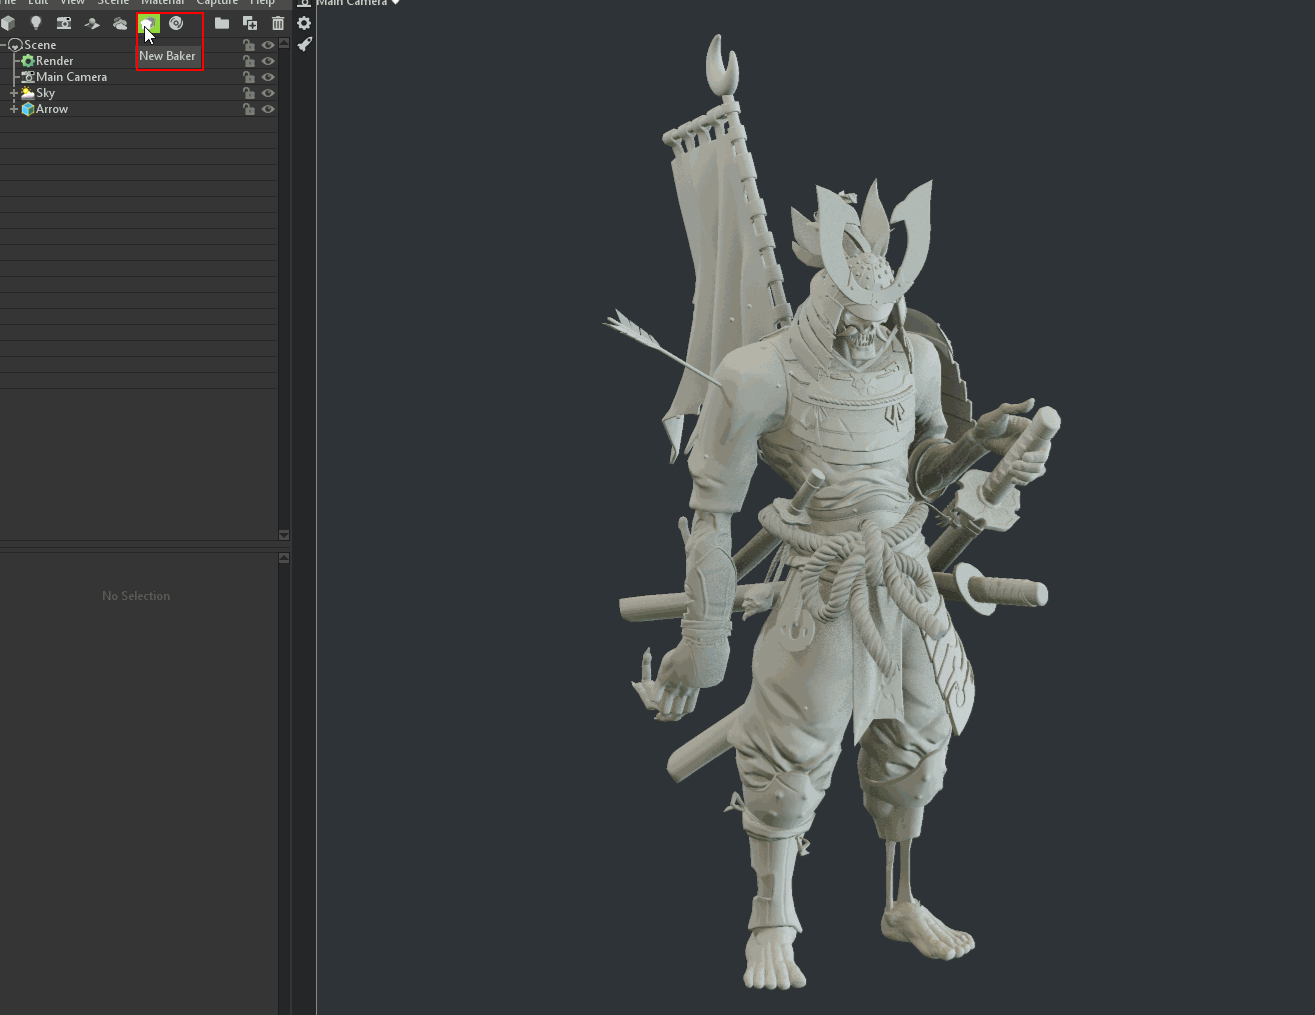Add a new mesh object (cube icon)

(x=8, y=23)
